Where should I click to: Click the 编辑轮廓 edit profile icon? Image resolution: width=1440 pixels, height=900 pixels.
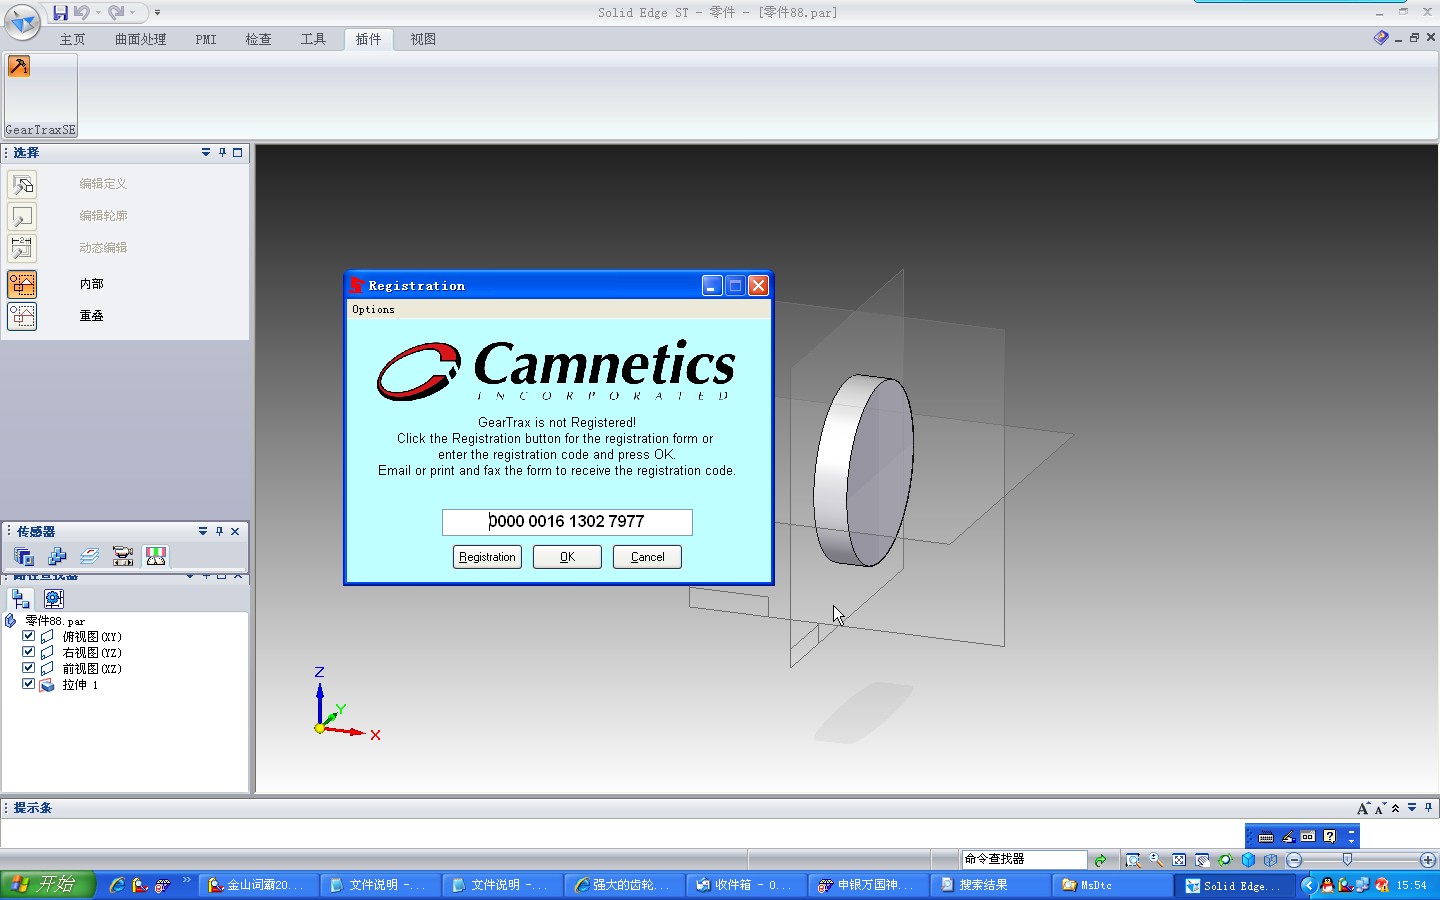pyautogui.click(x=22, y=216)
